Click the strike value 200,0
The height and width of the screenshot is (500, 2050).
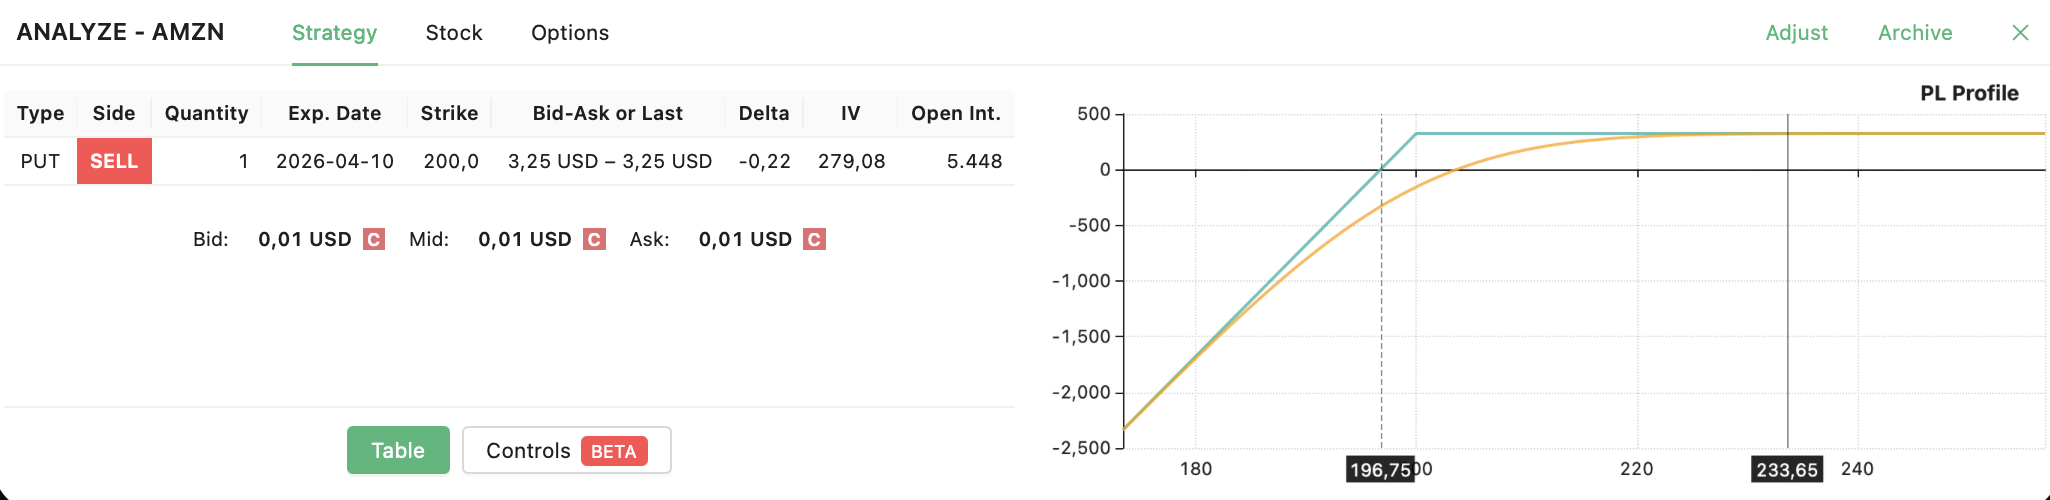click(451, 161)
